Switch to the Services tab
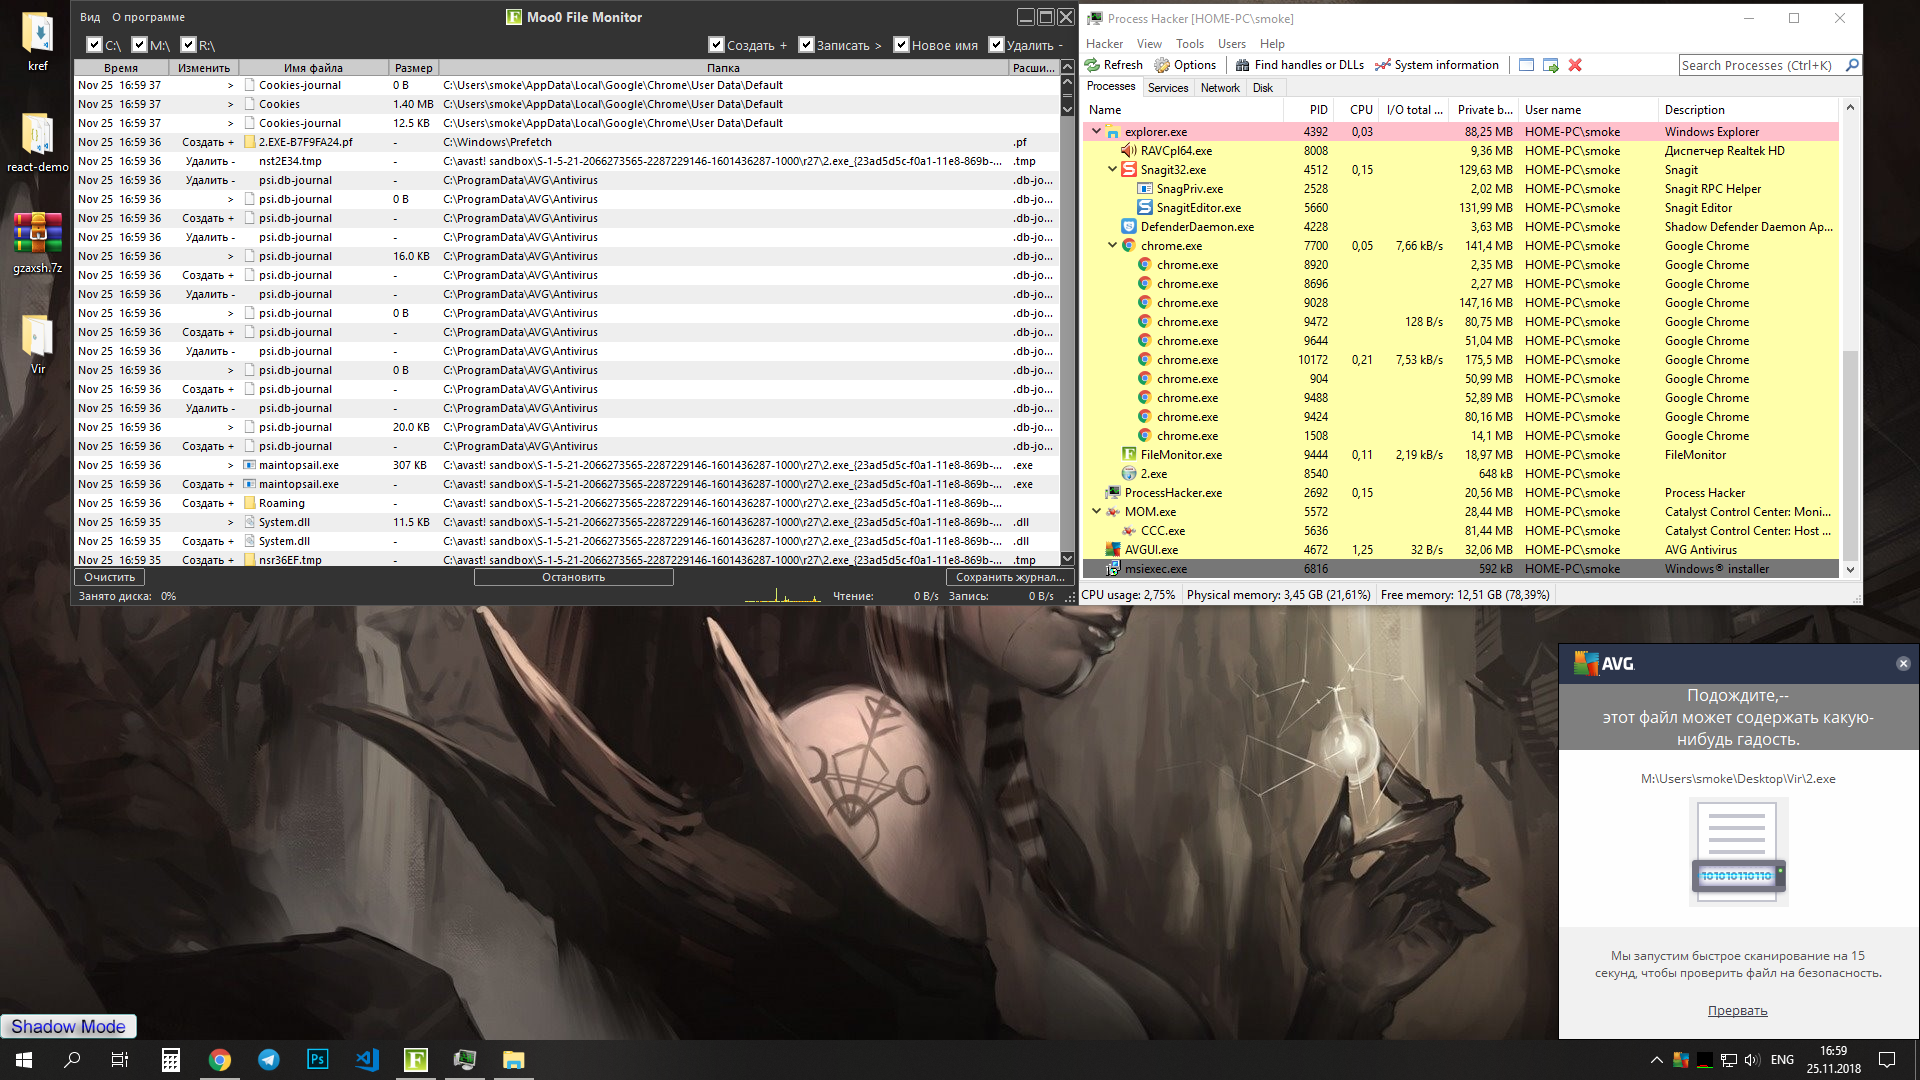This screenshot has height=1080, width=1920. click(1167, 88)
